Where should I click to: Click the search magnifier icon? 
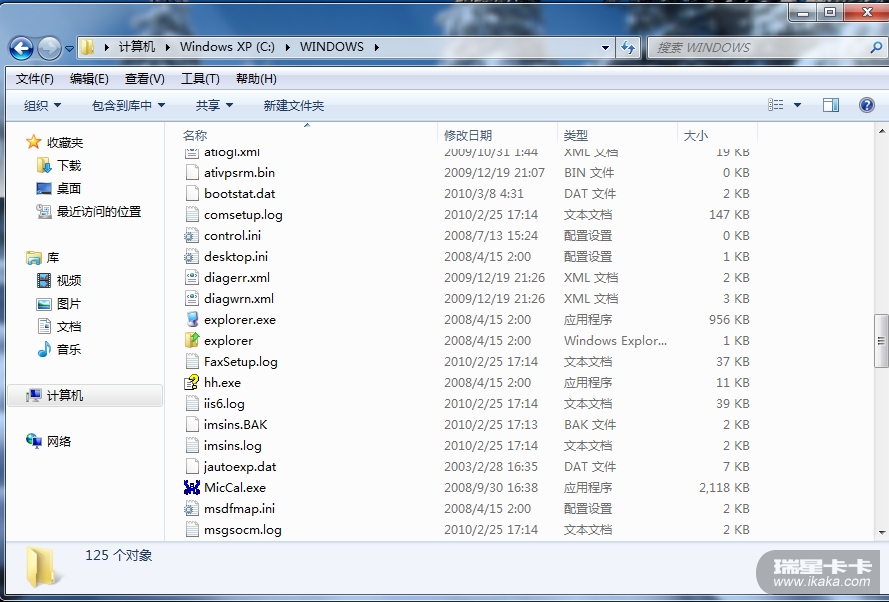(876, 48)
